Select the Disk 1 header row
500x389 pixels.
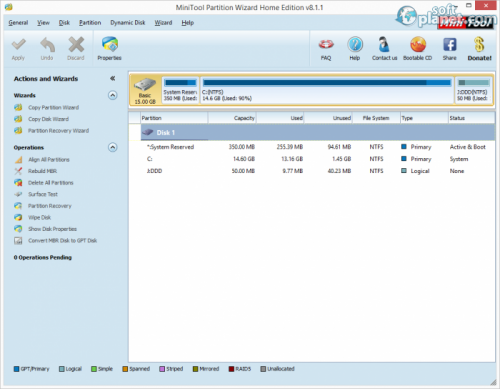tap(318, 133)
